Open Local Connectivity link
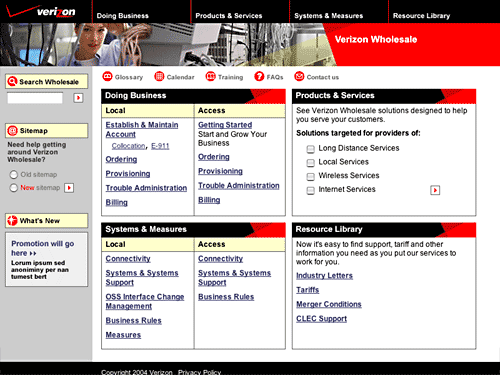This screenshot has height=375, width=500. pos(128,259)
